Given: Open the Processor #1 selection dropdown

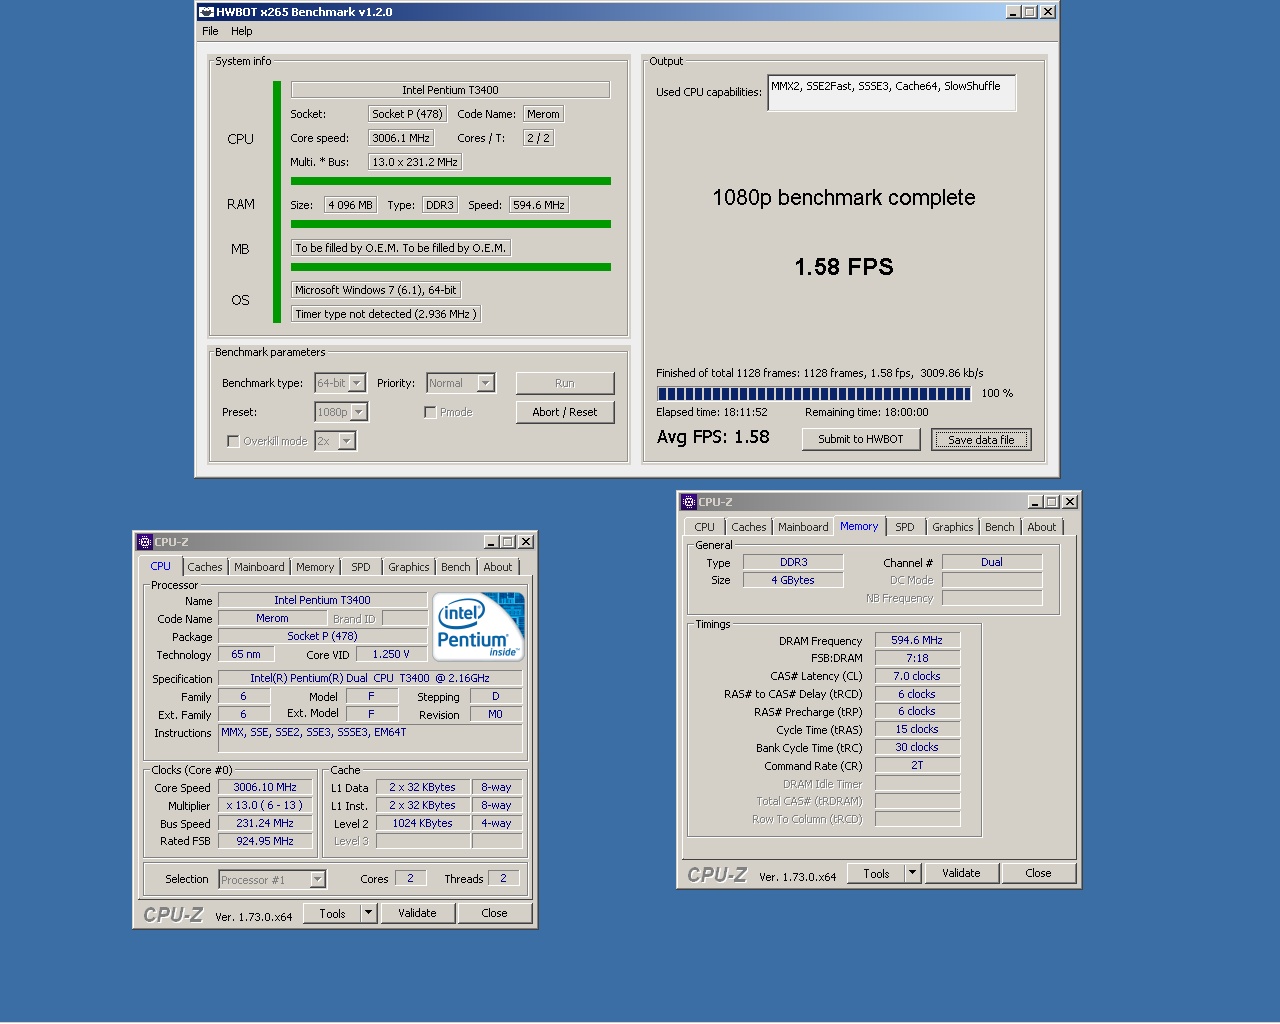Looking at the screenshot, I should (x=317, y=880).
